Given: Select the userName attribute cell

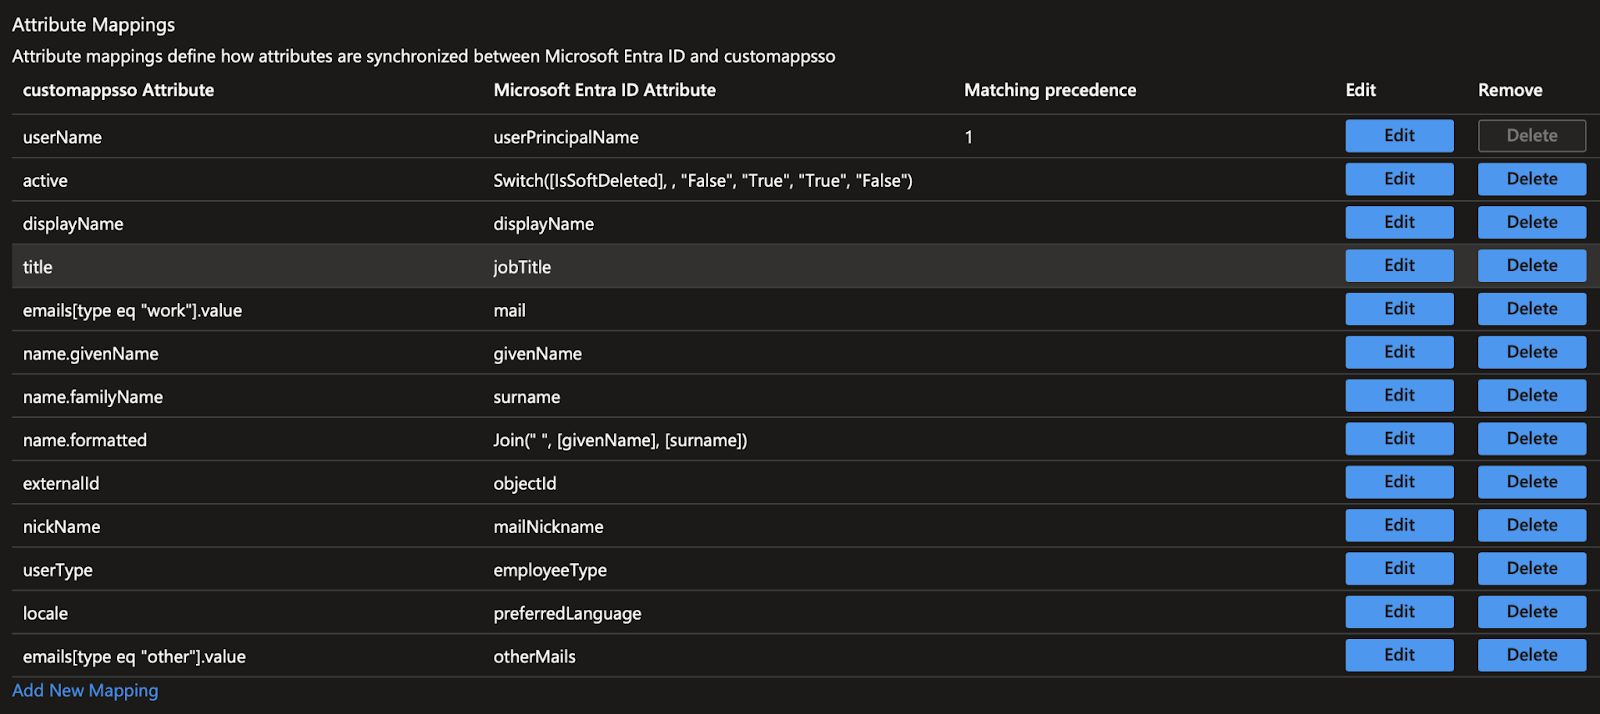Looking at the screenshot, I should (x=62, y=137).
